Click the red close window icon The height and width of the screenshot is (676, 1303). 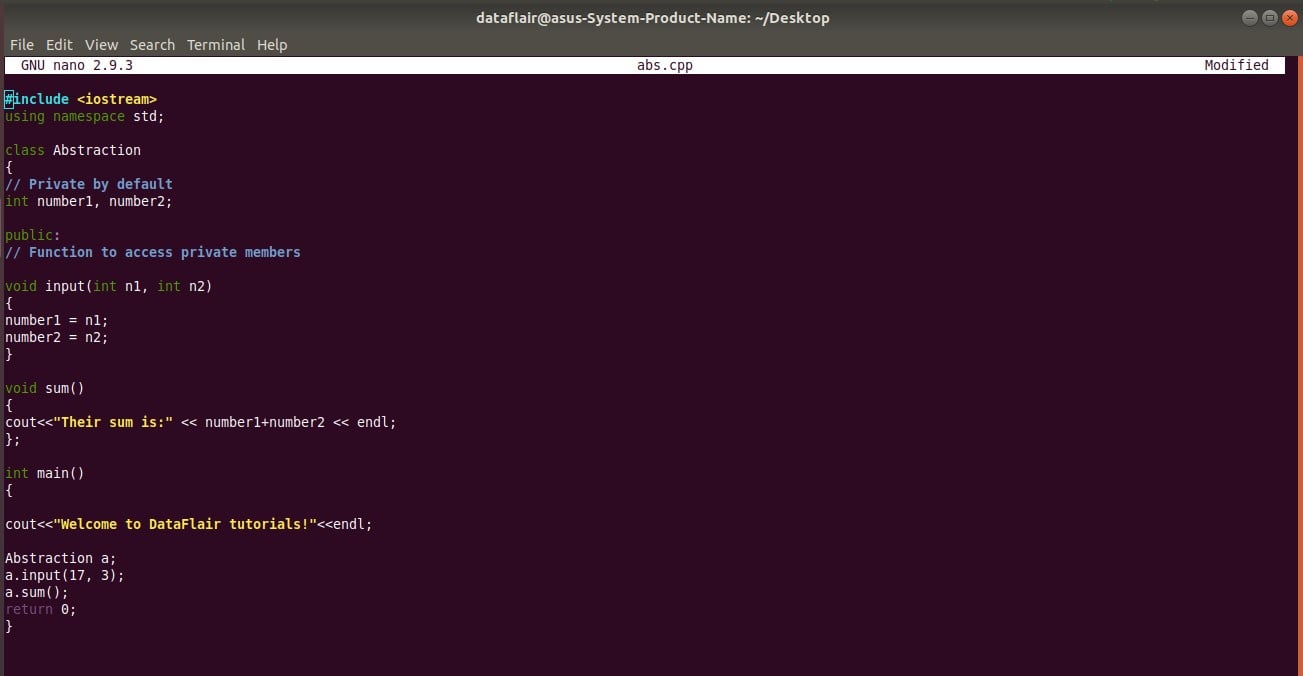pyautogui.click(x=1291, y=17)
